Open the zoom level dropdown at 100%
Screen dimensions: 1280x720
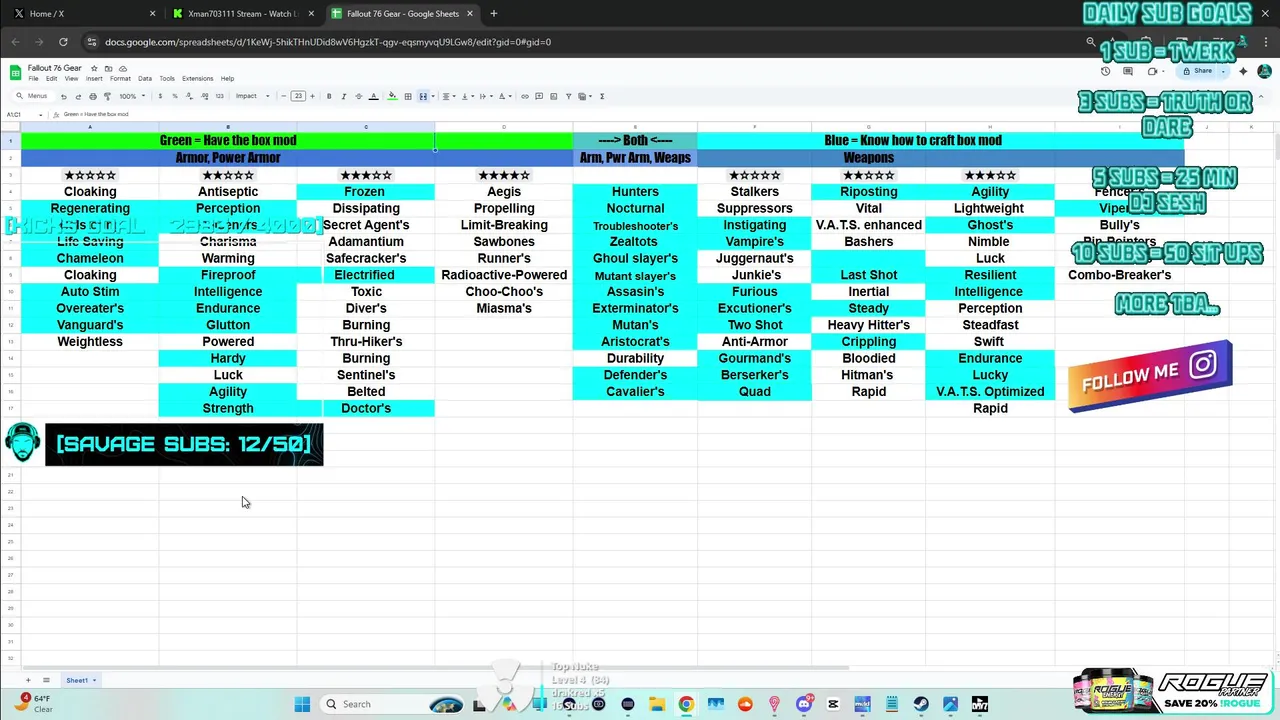tap(132, 96)
